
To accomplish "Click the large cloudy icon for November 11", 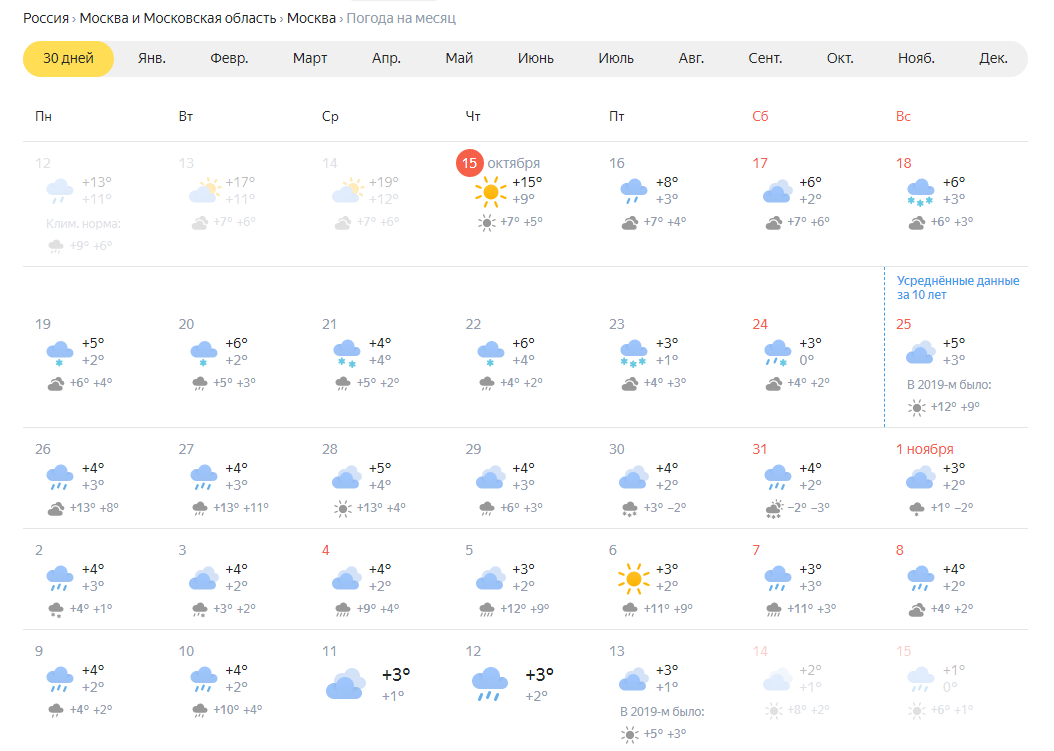I will click(x=345, y=684).
